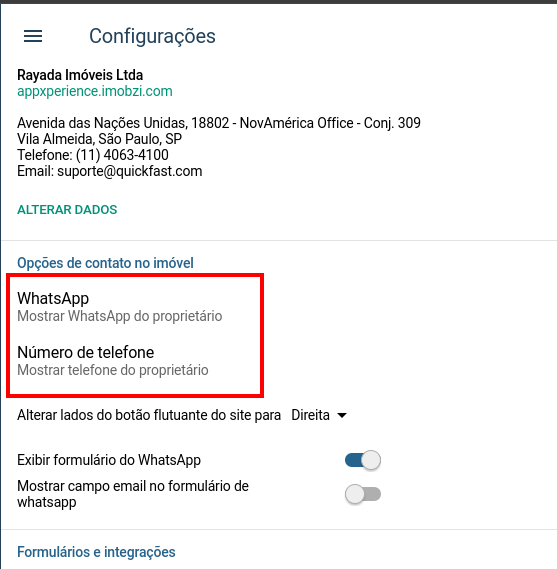Click the Exibir formulário do WhatsApp label
Screen dimensions: 557x569
(x=109, y=460)
